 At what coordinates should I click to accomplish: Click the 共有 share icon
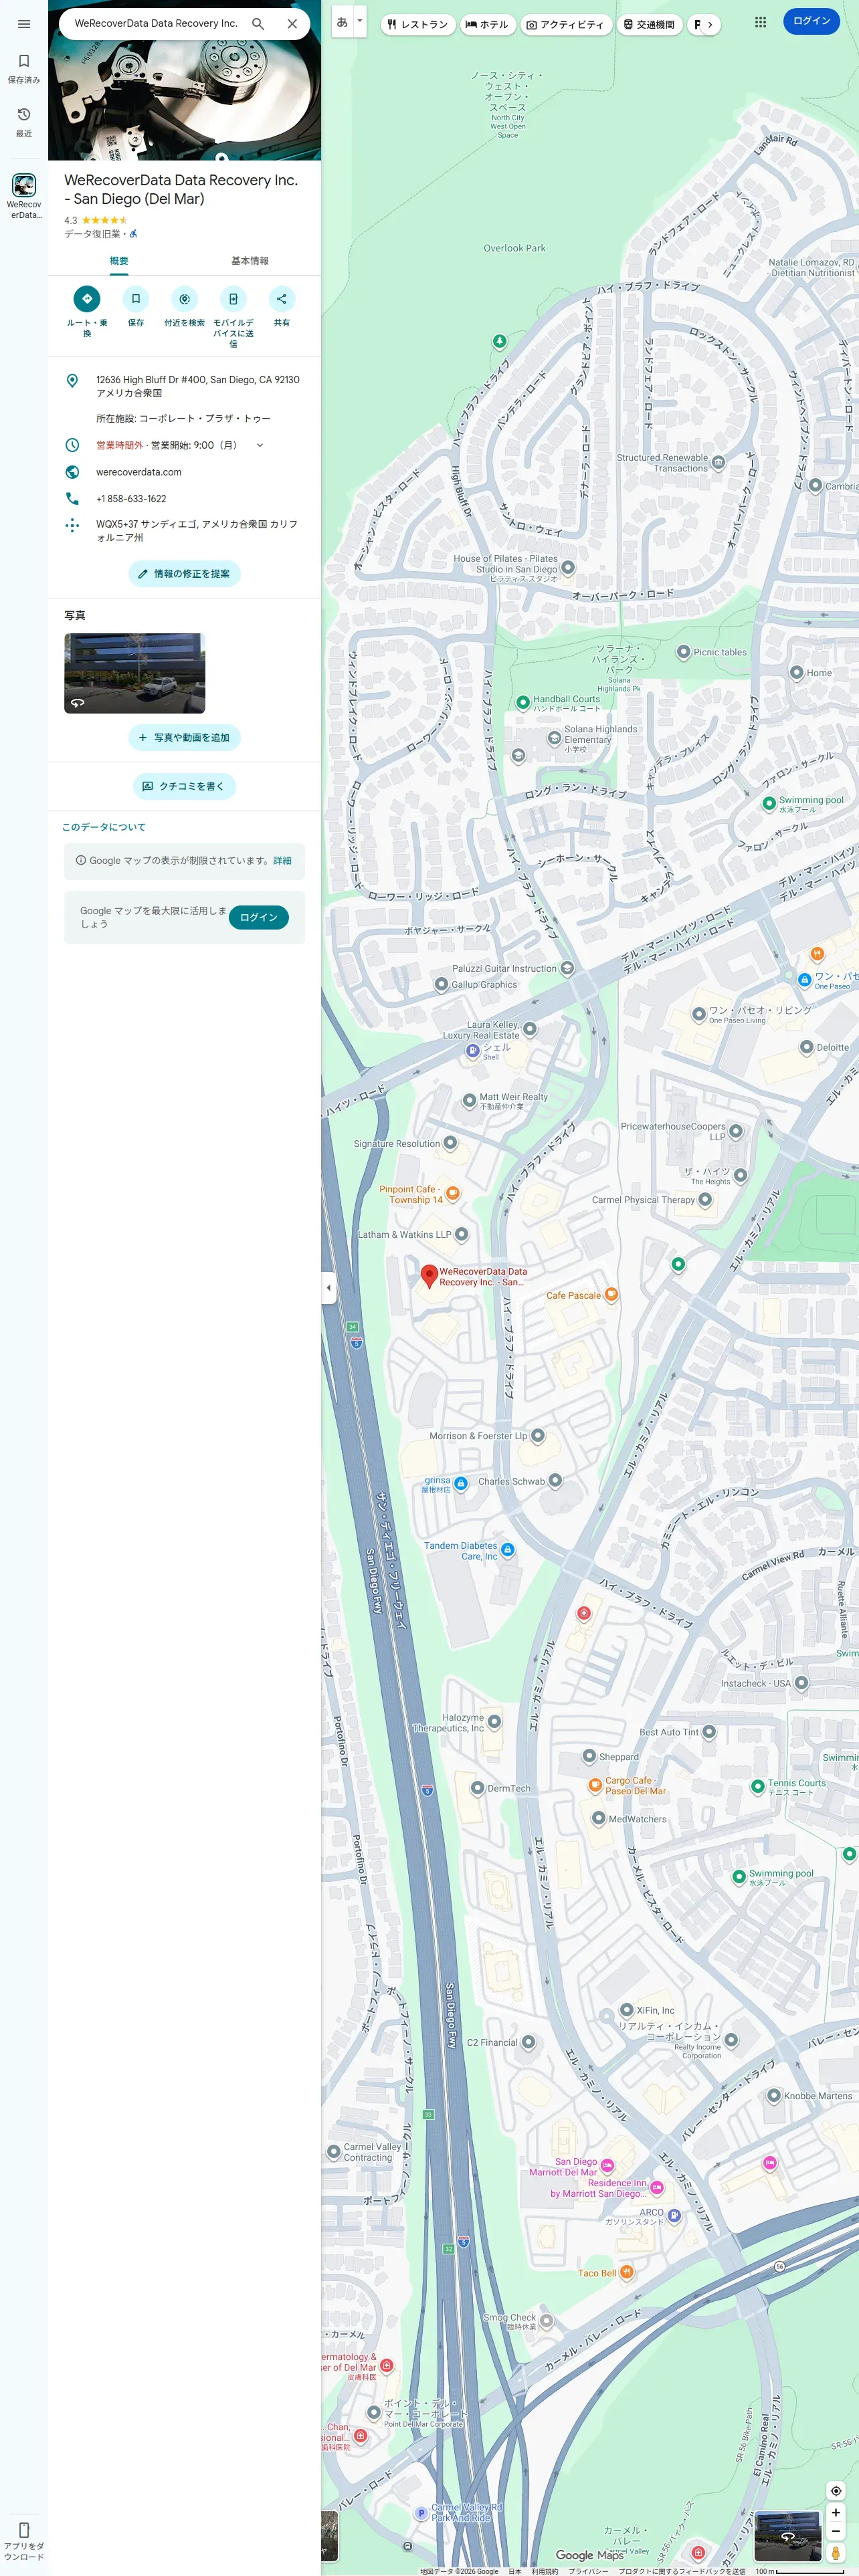tap(282, 299)
